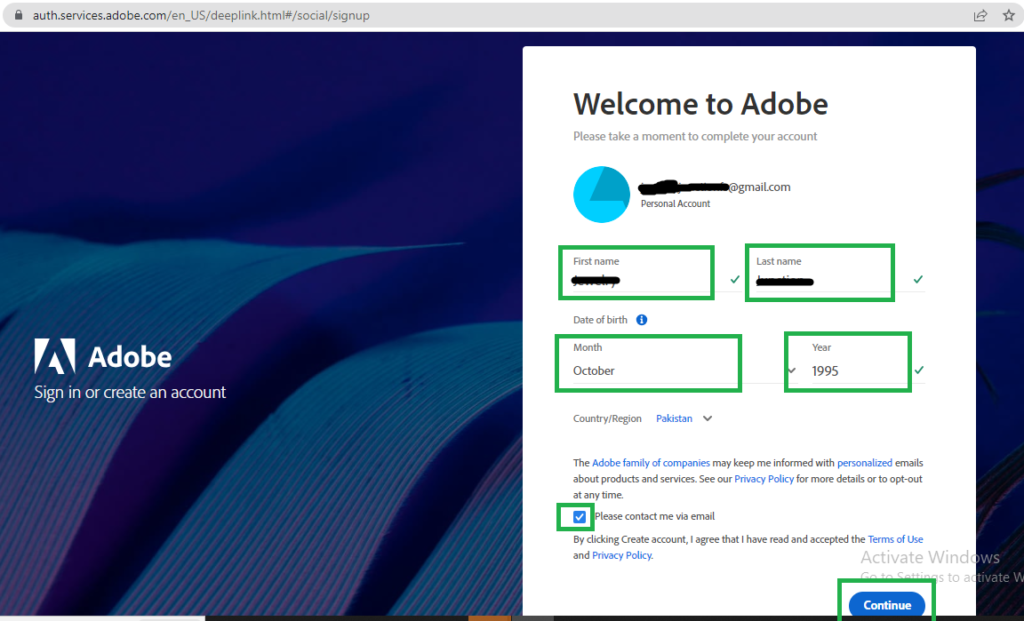The width and height of the screenshot is (1024, 621).
Task: Open the Privacy Policy link after Terms of Use
Action: (x=622, y=556)
